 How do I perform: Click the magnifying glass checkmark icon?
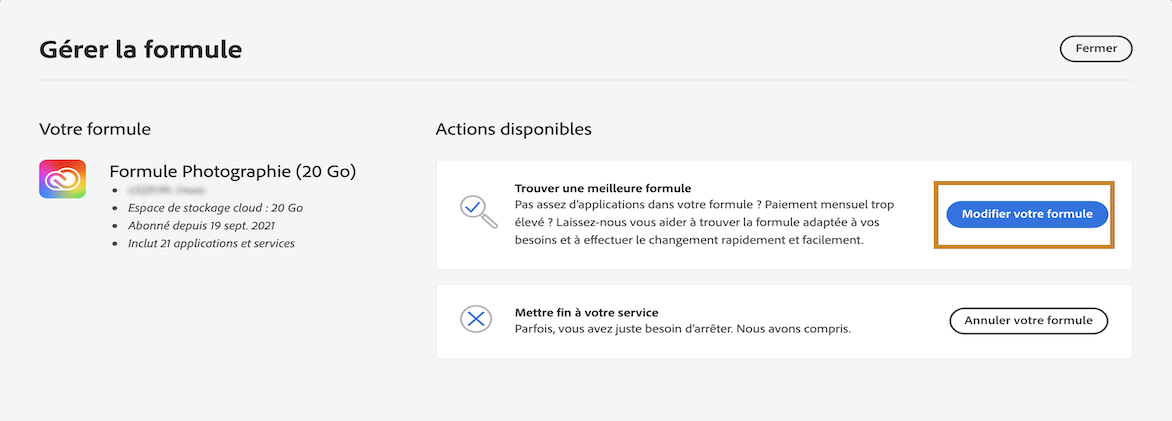[474, 210]
